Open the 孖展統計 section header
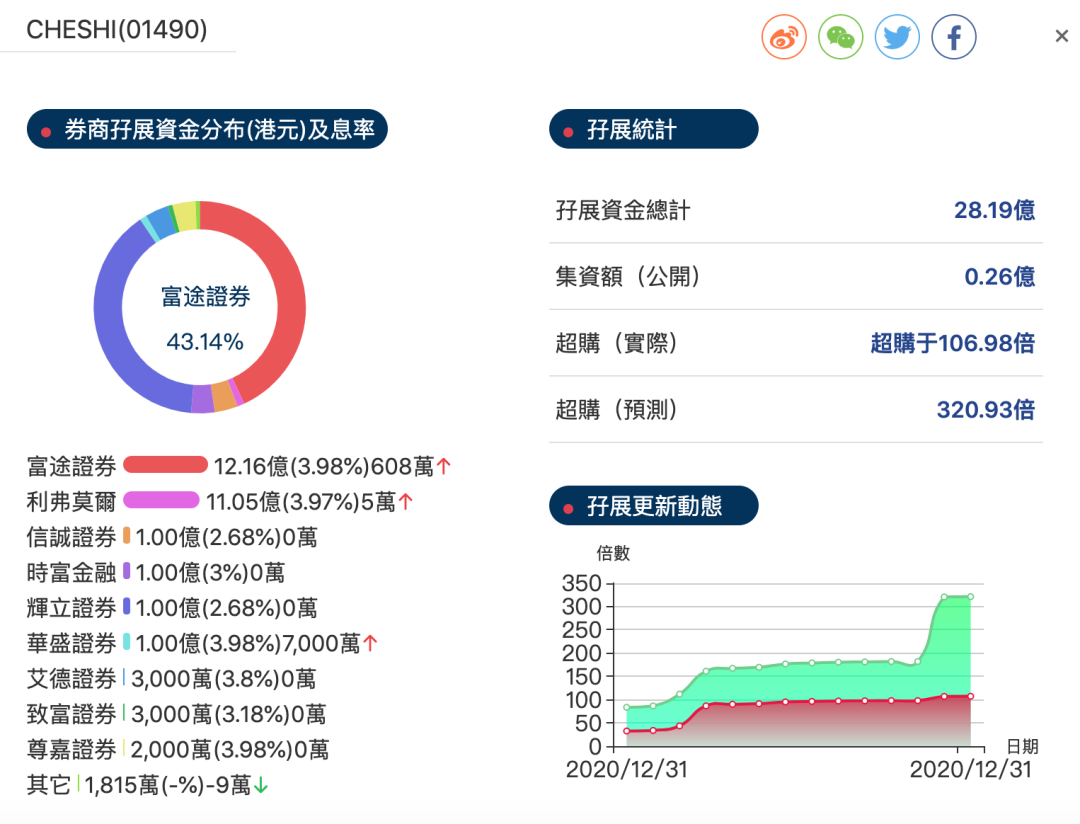The height and width of the screenshot is (824, 1080). [653, 130]
